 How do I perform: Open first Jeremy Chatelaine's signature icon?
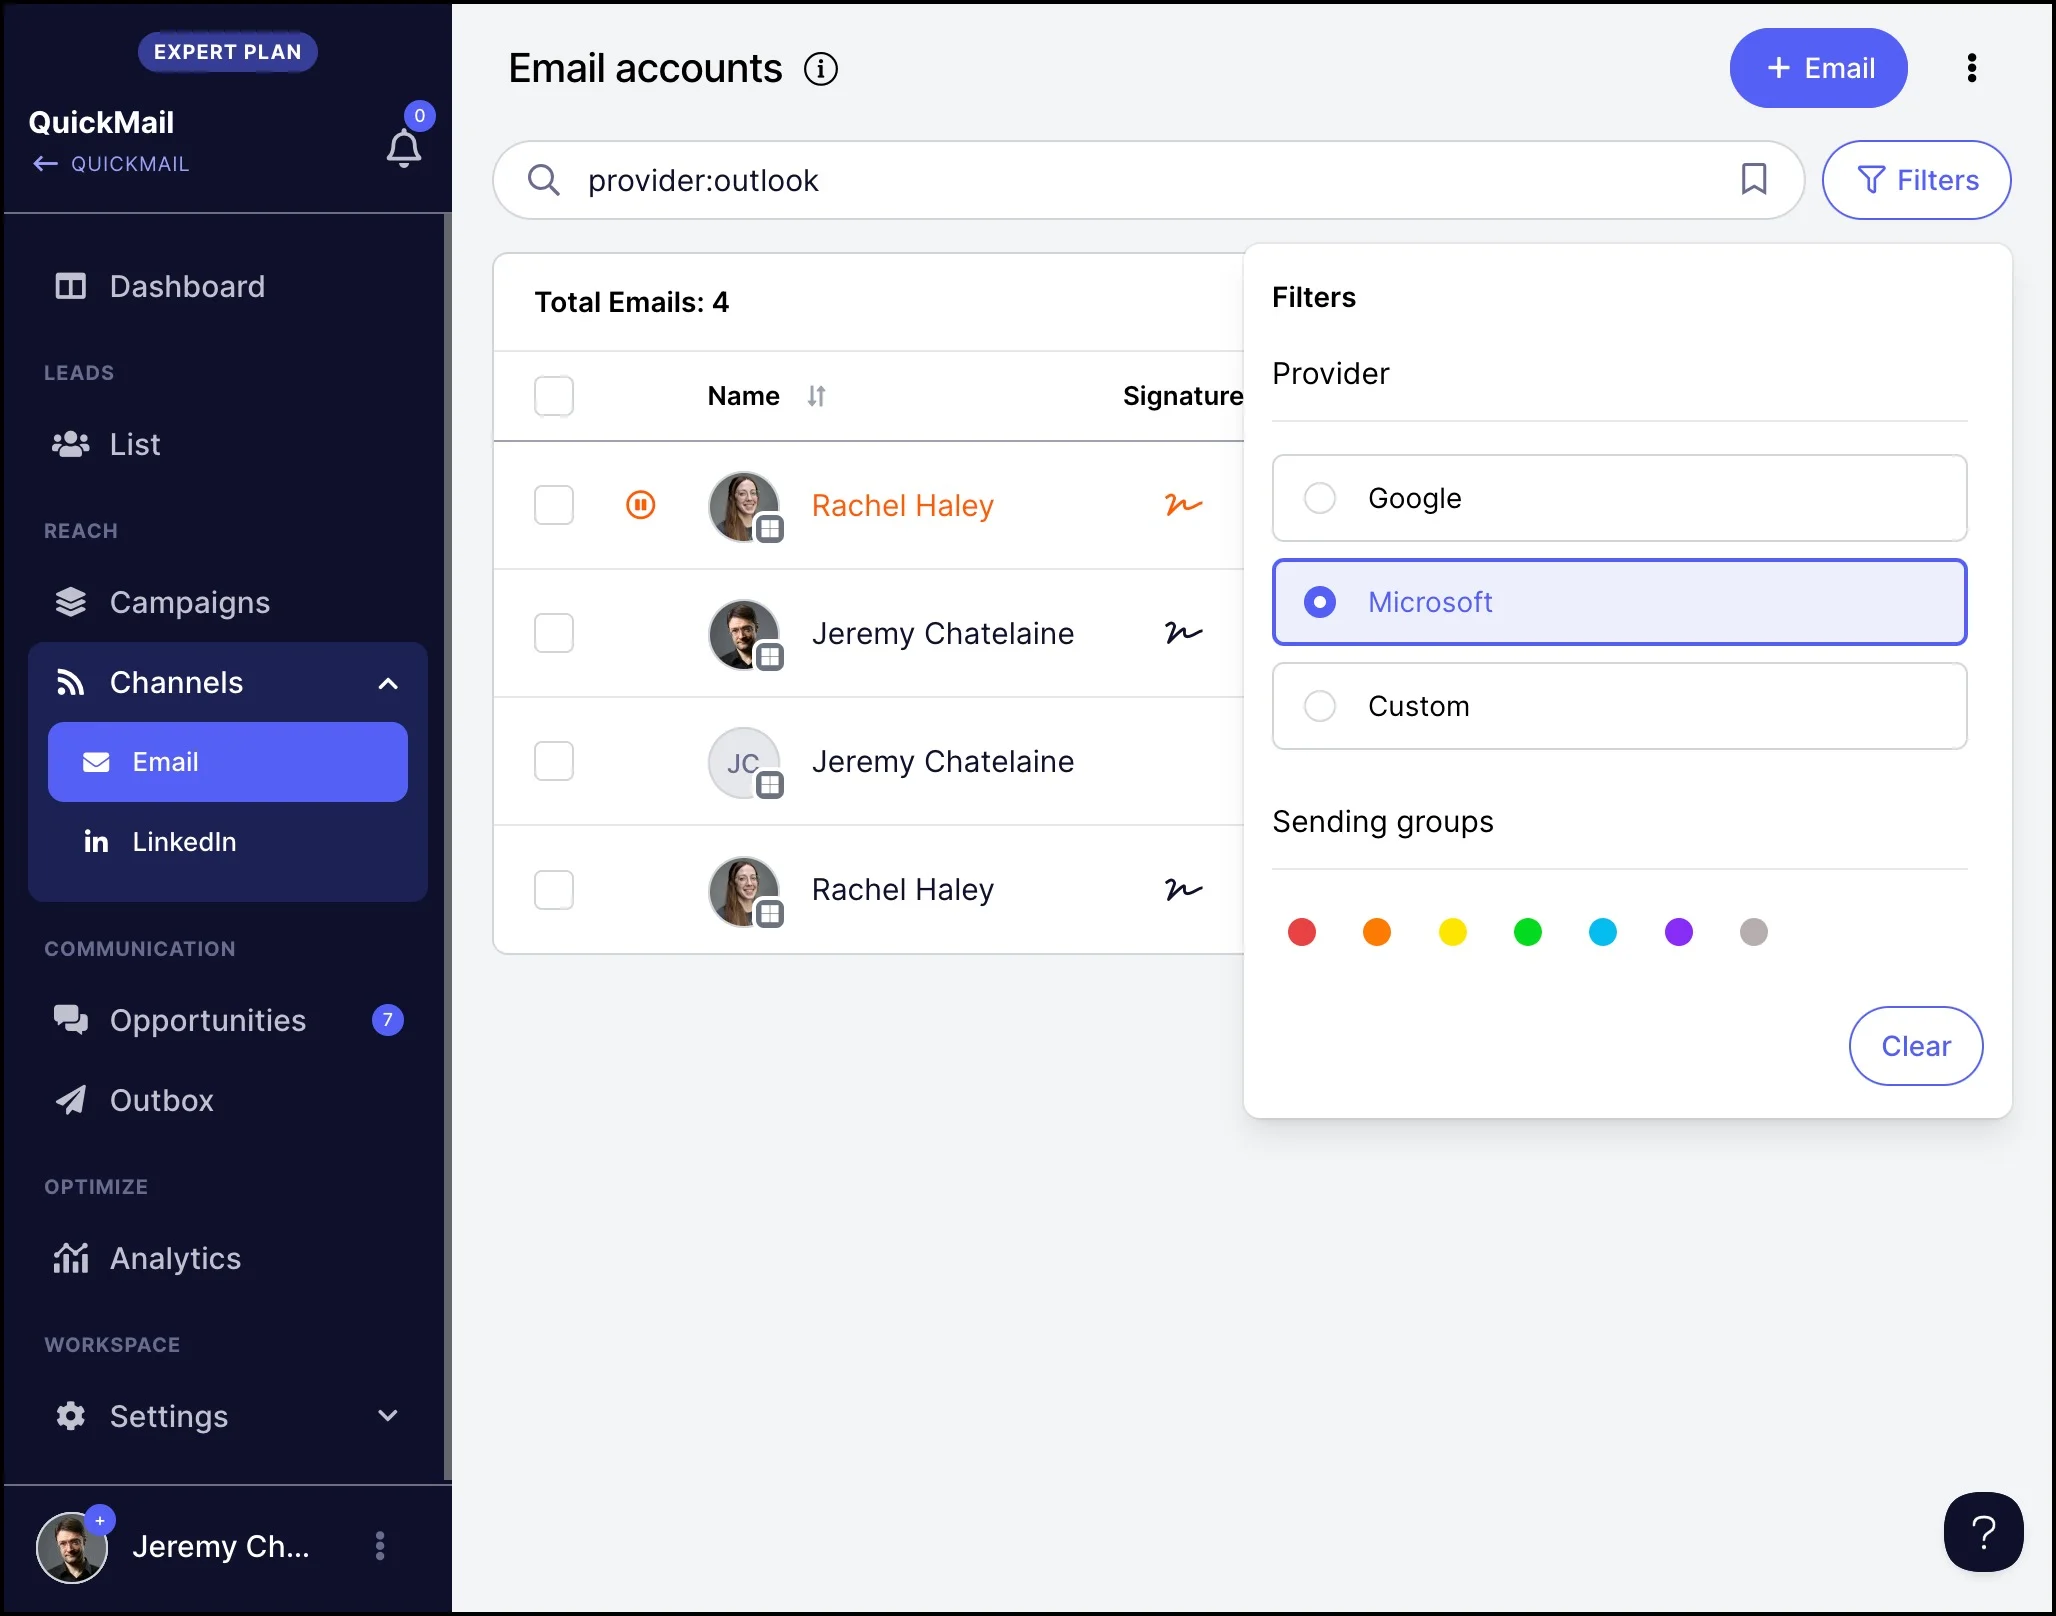click(1184, 633)
